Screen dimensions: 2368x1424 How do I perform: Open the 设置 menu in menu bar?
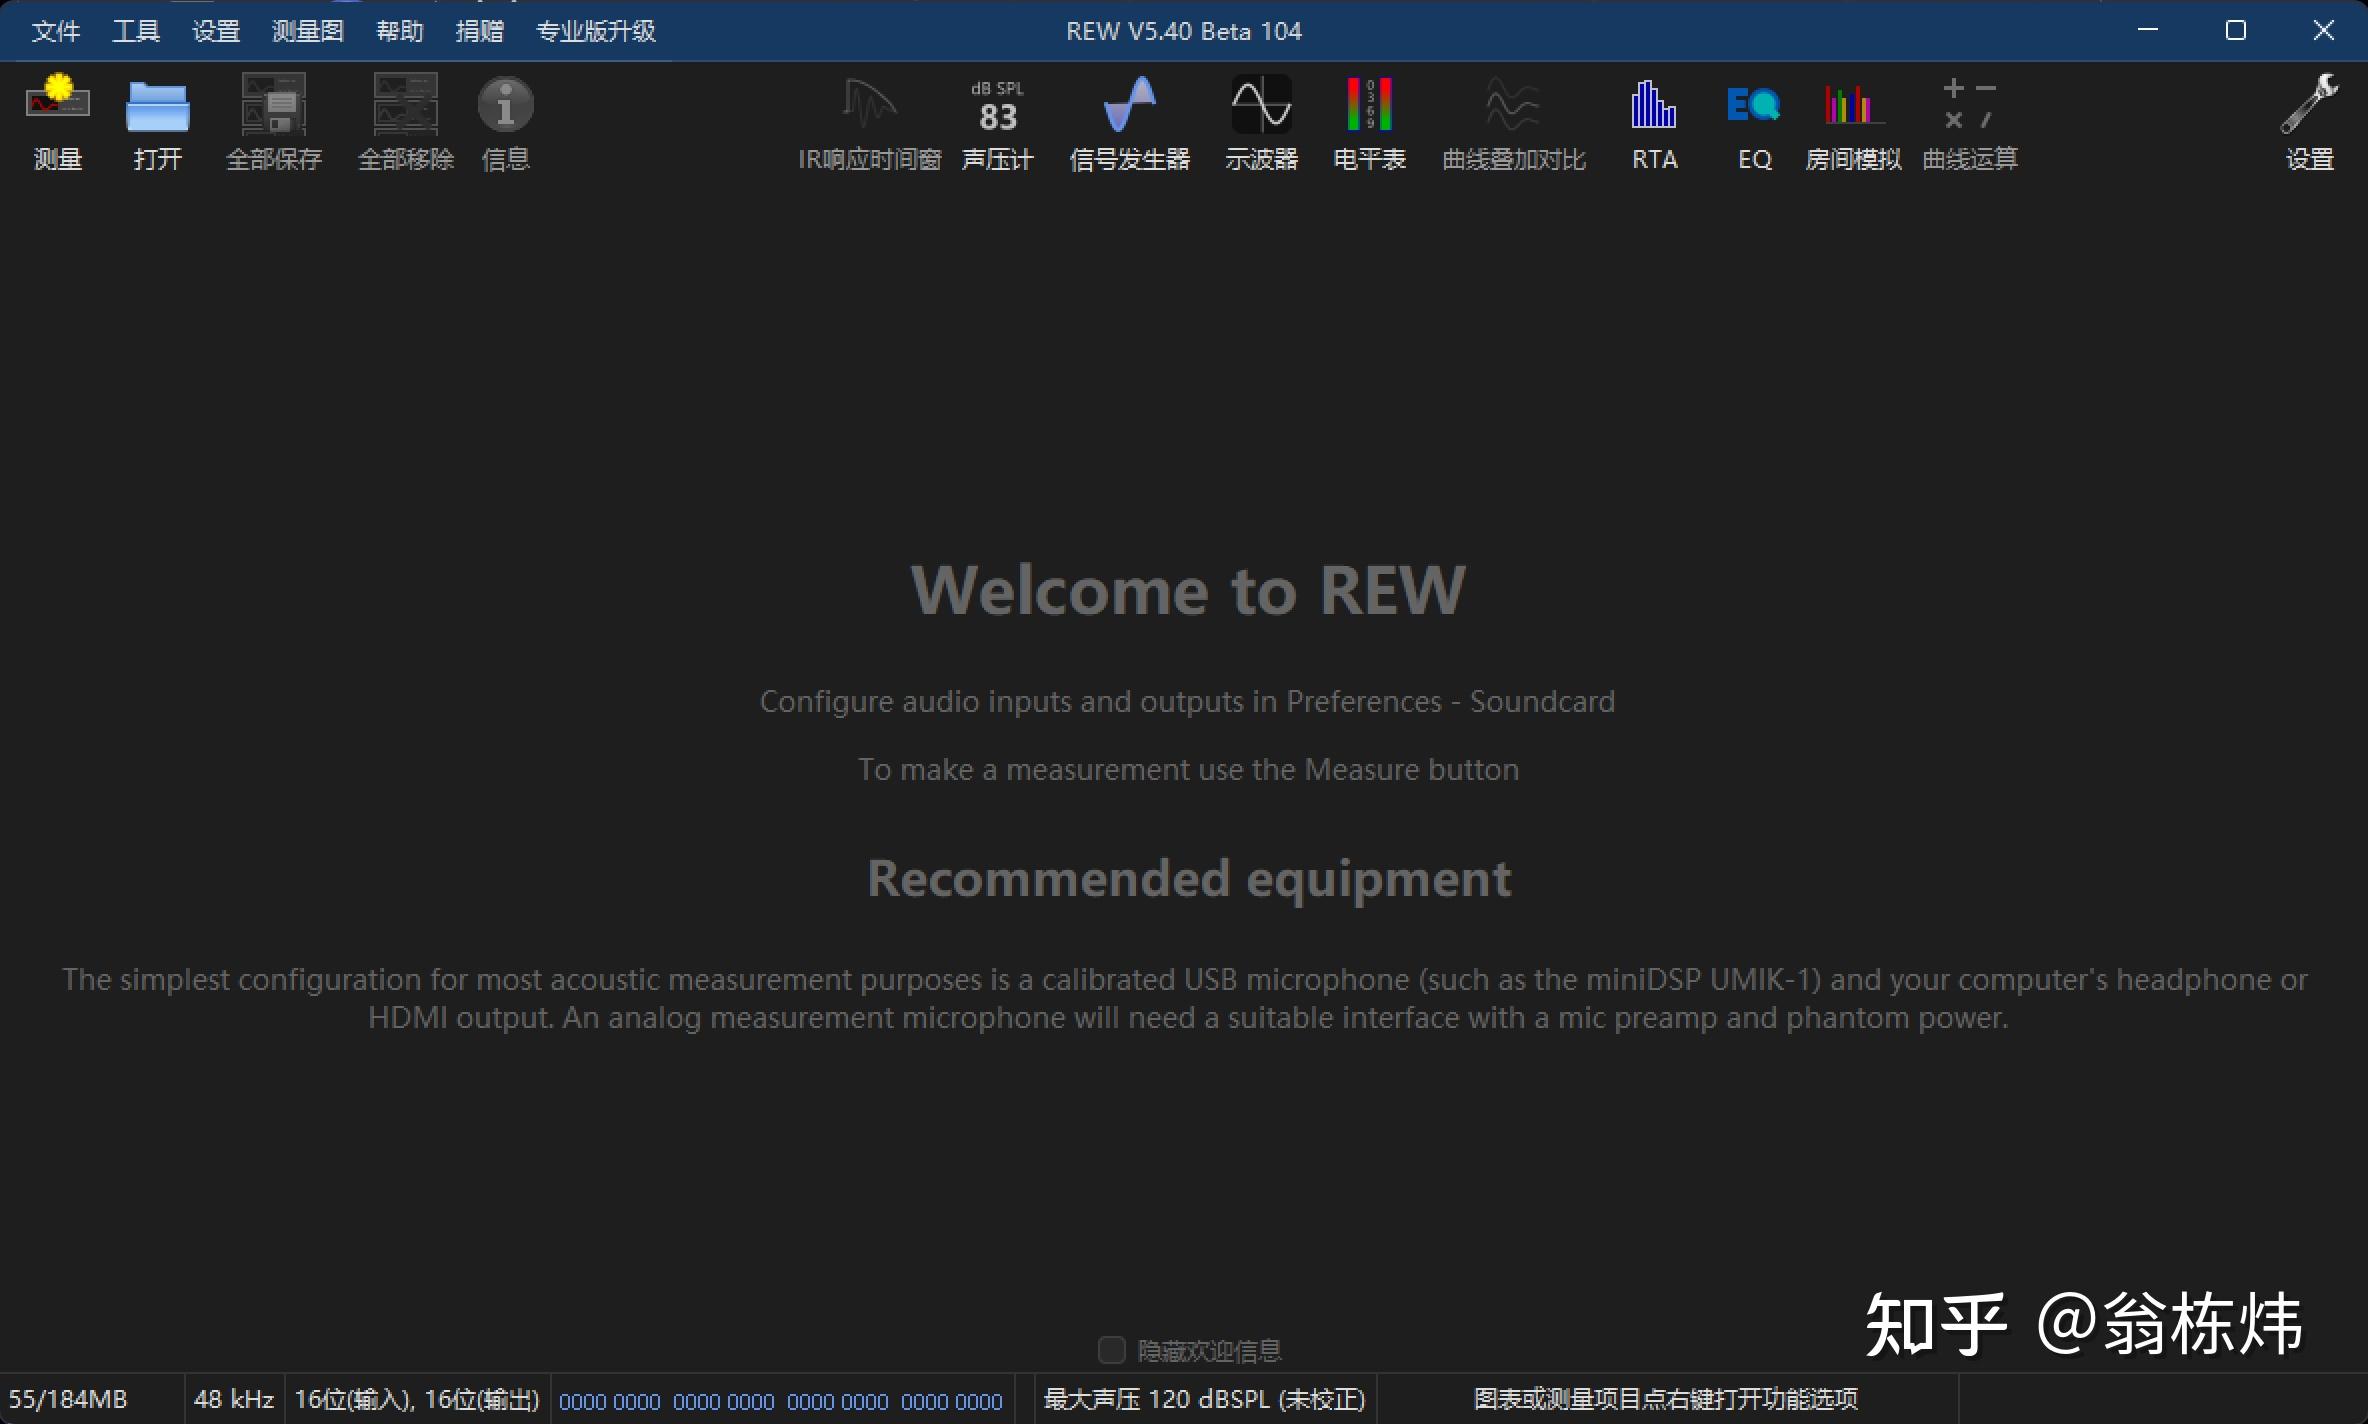click(216, 31)
